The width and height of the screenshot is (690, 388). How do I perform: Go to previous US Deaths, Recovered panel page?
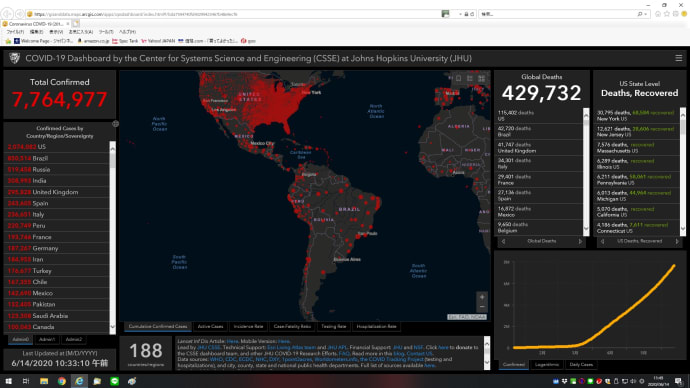point(602,241)
